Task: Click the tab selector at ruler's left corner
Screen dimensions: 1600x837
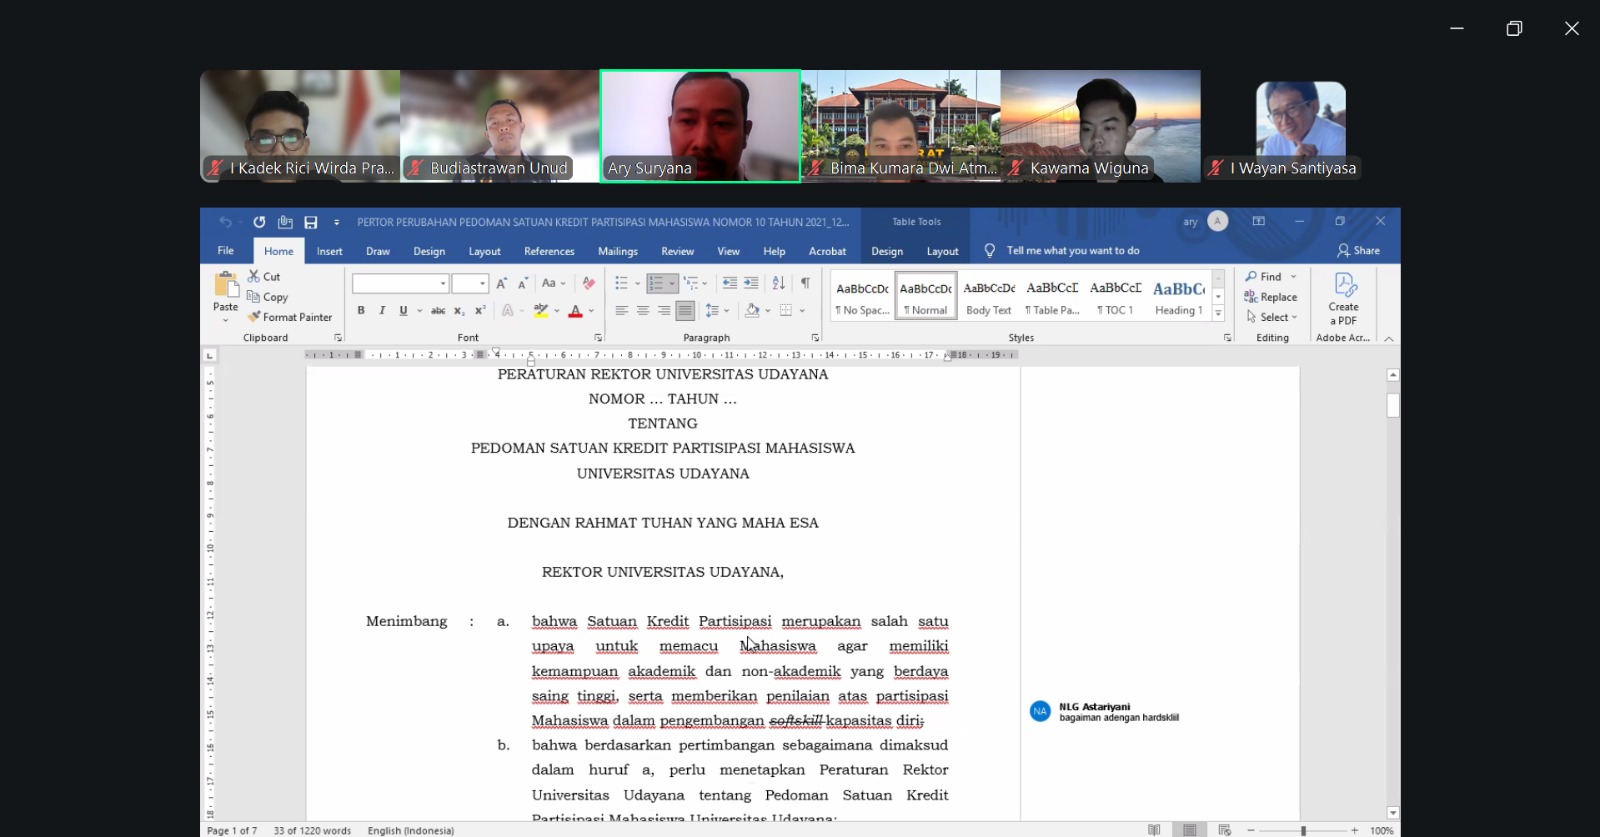Action: point(209,355)
